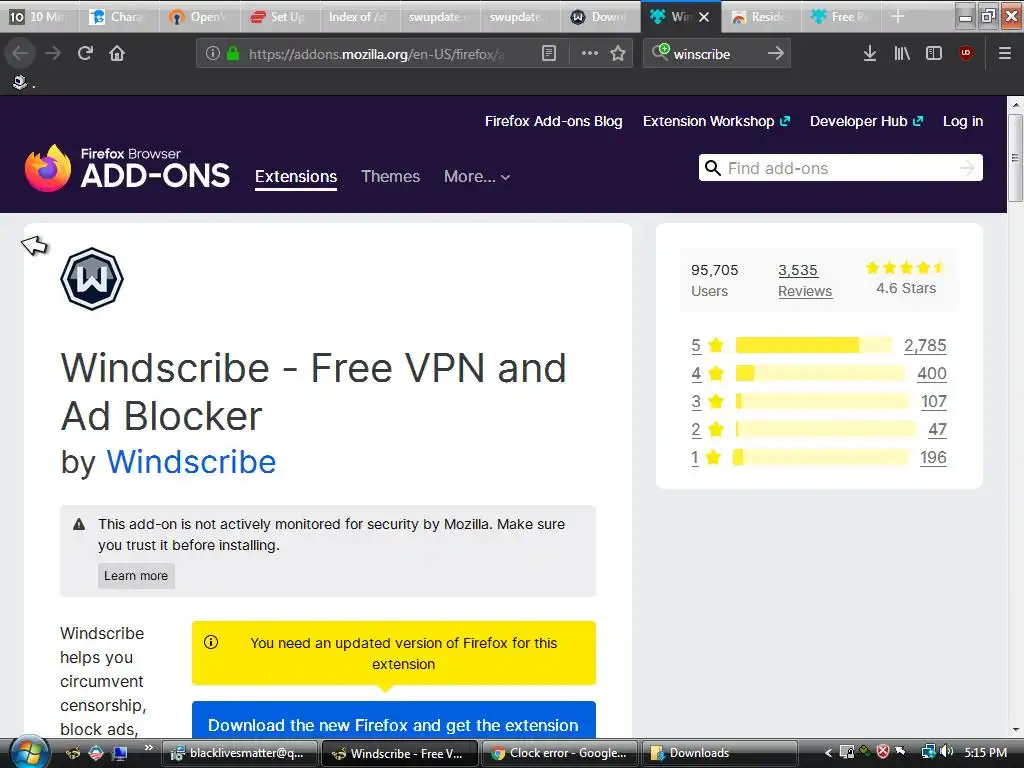Go back to the previous page
Viewport: 1024px width, 768px height.
click(20, 53)
